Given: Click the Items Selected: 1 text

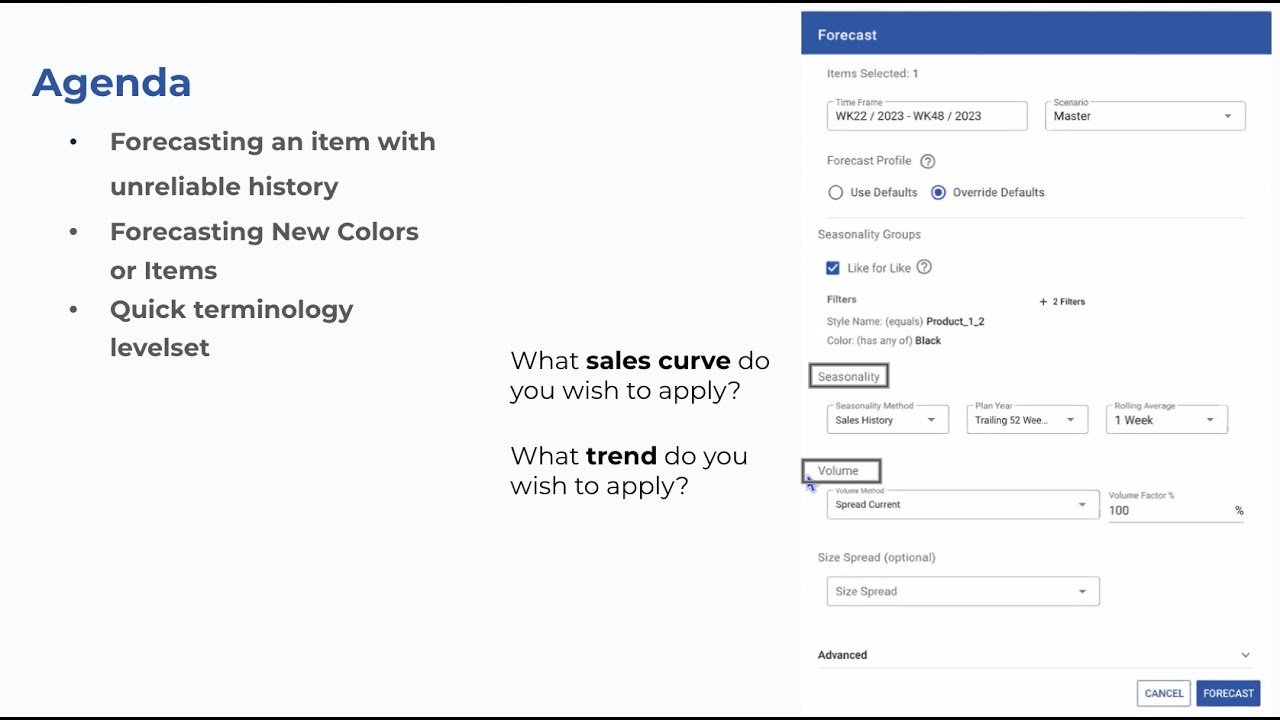Looking at the screenshot, I should (872, 73).
